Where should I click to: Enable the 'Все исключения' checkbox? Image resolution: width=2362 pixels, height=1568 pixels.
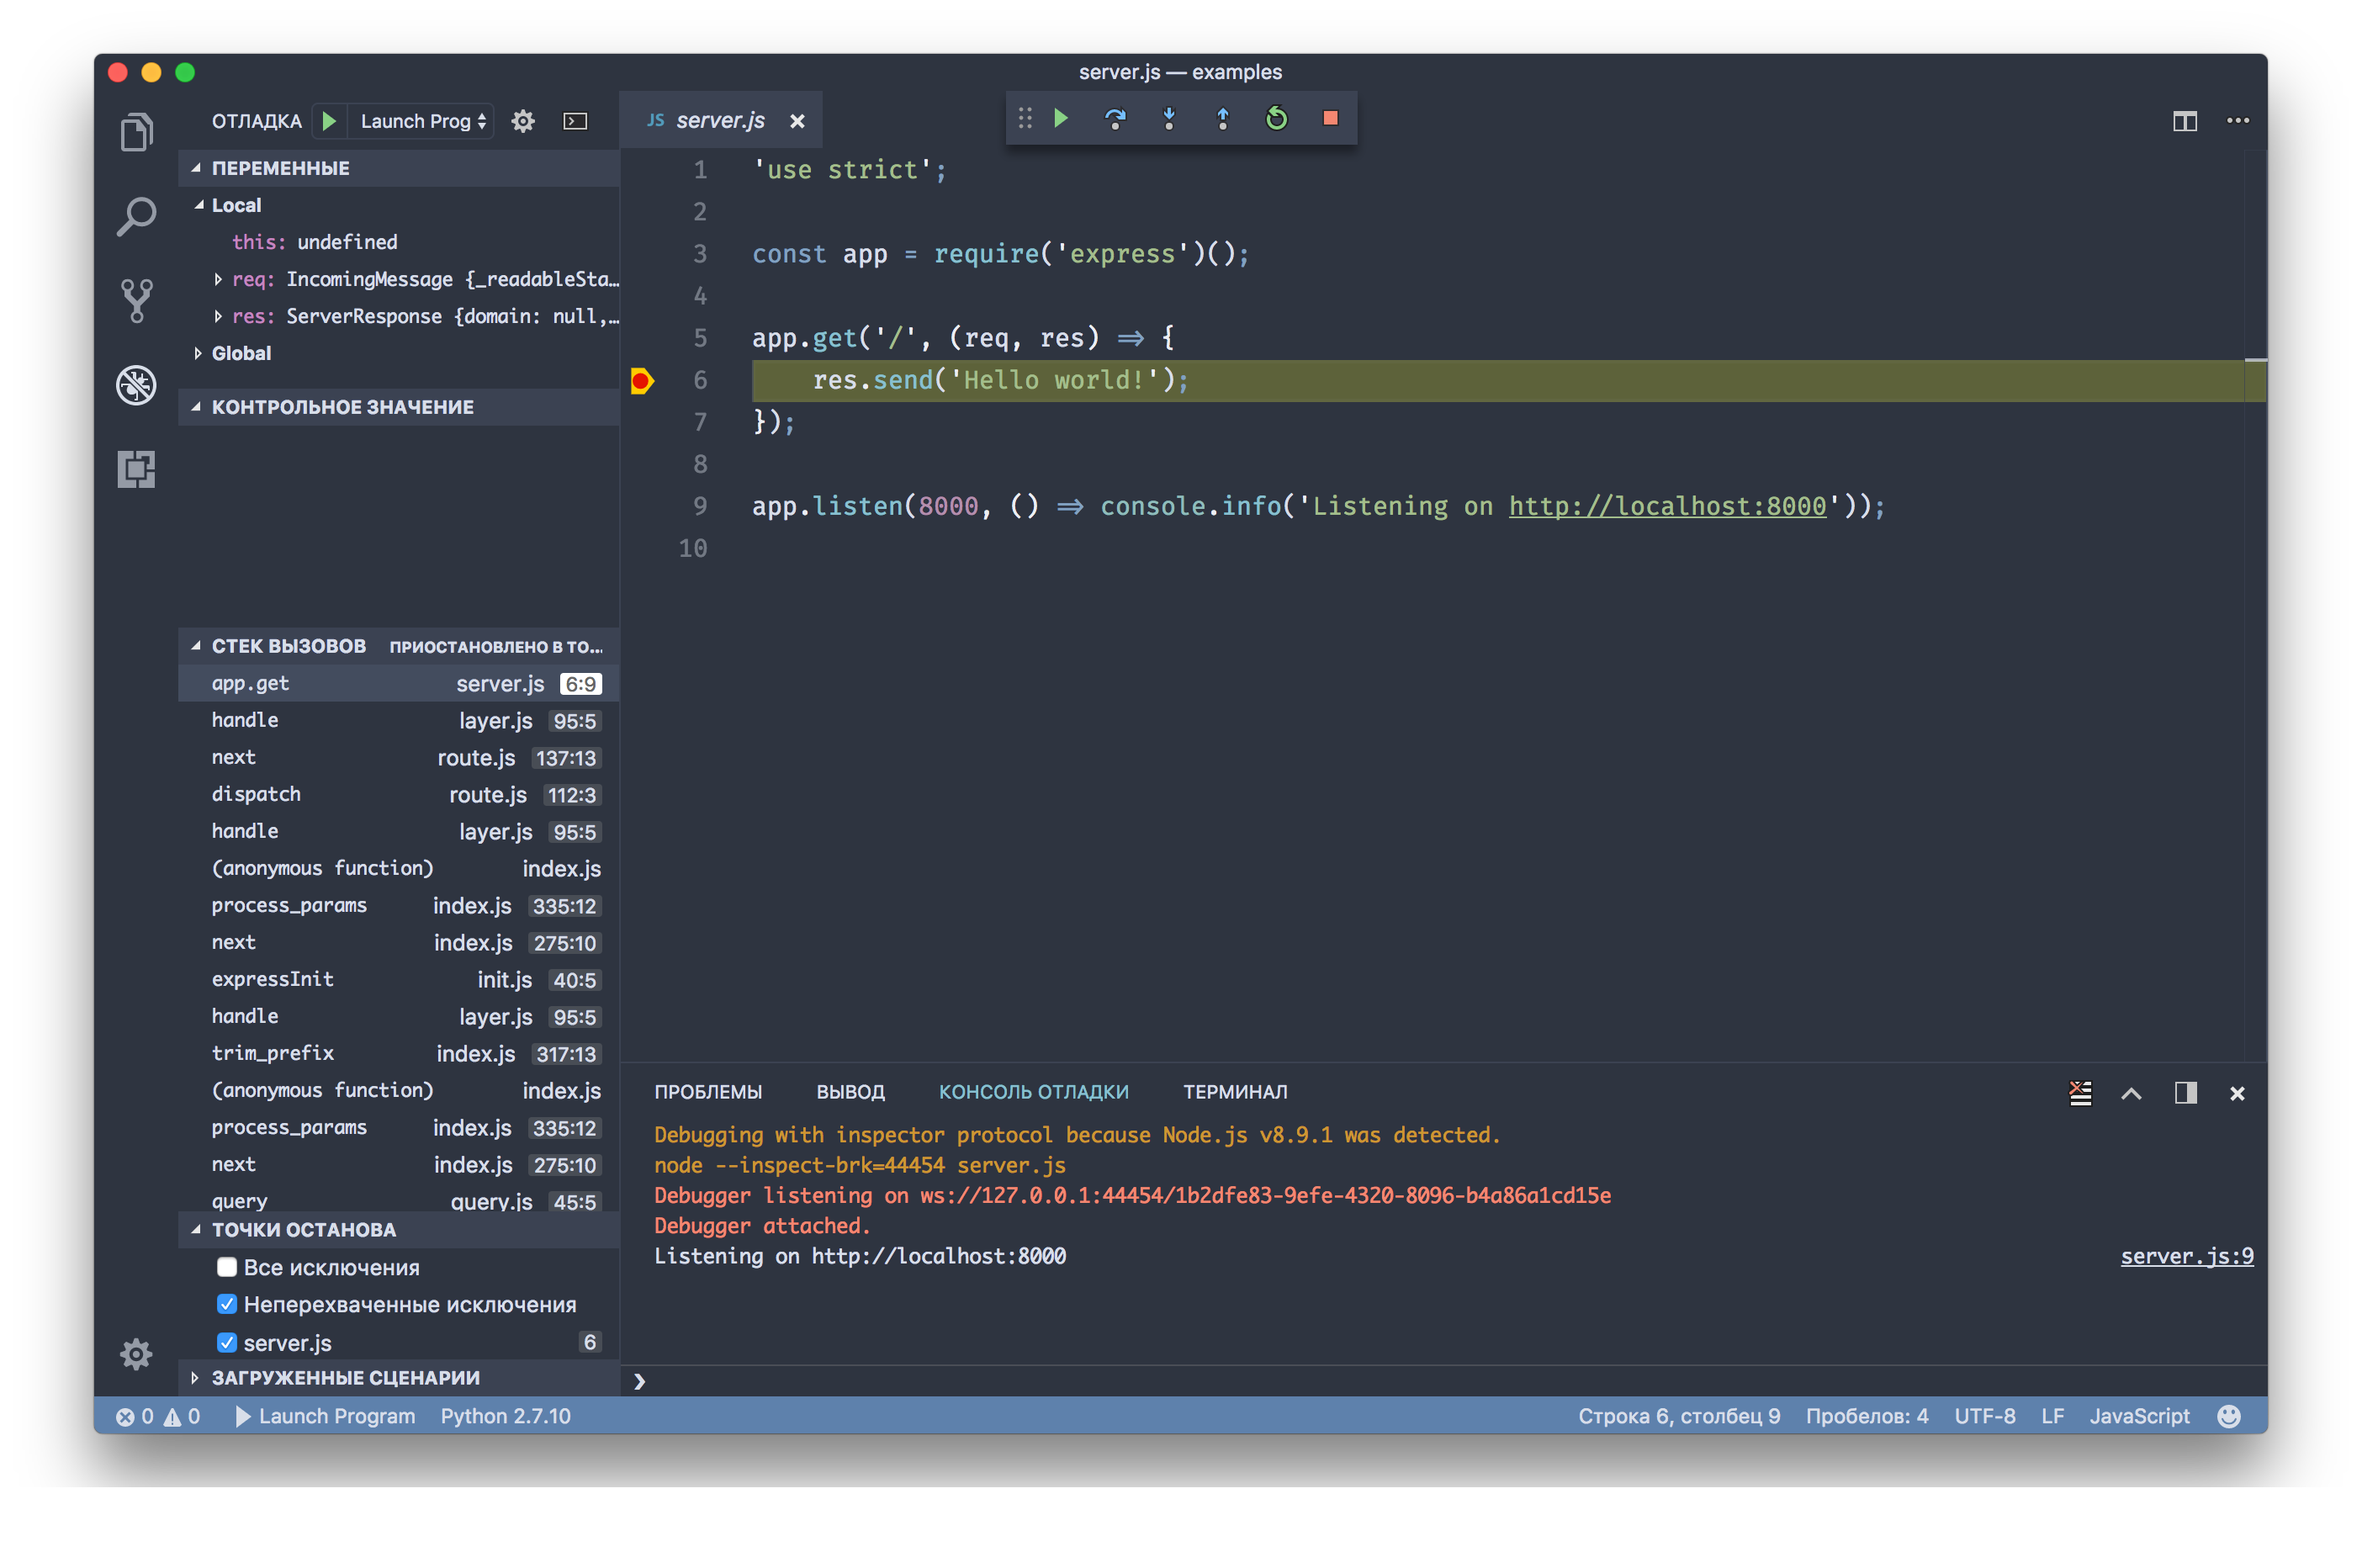(x=227, y=1267)
